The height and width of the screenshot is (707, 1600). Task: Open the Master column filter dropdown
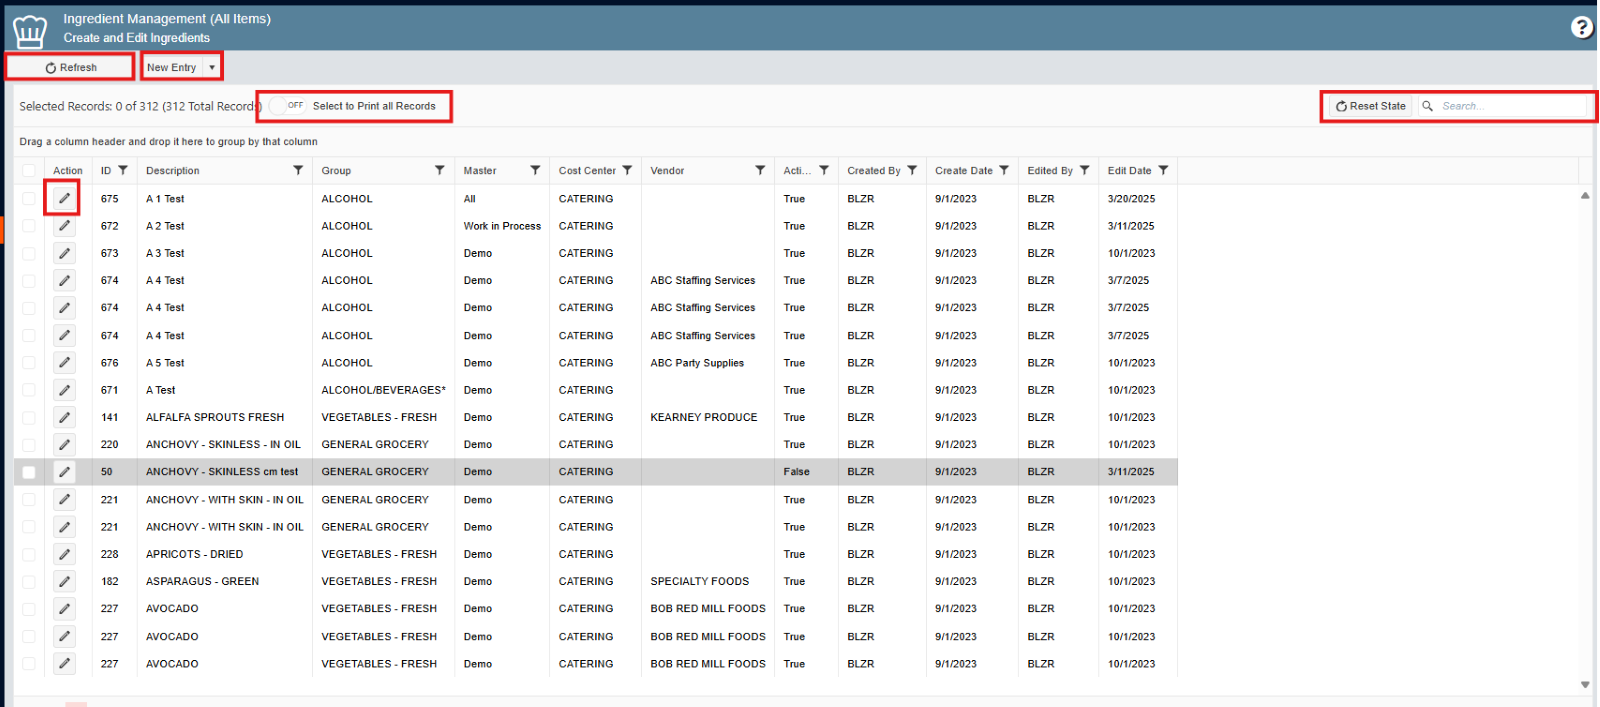pyautogui.click(x=535, y=170)
